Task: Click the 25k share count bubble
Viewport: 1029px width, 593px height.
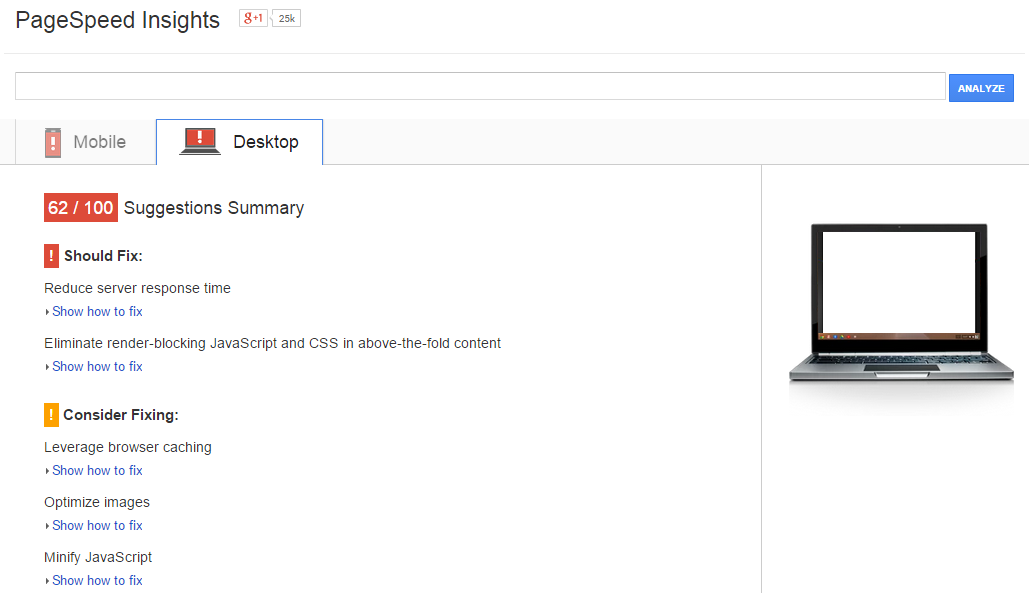Action: [x=286, y=18]
